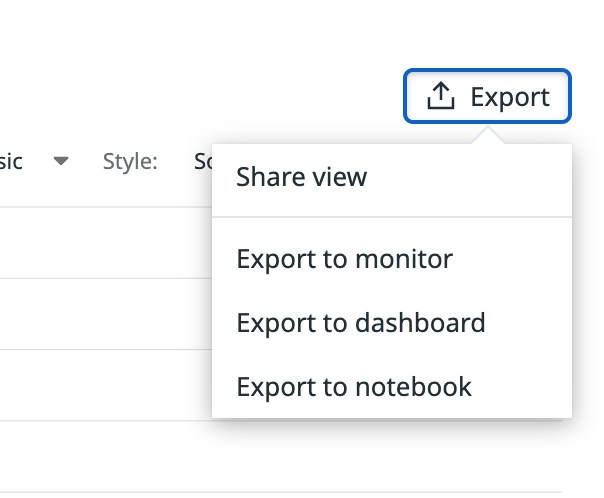Click the Export button label
Screen dimensions: 604x498
pos(510,97)
